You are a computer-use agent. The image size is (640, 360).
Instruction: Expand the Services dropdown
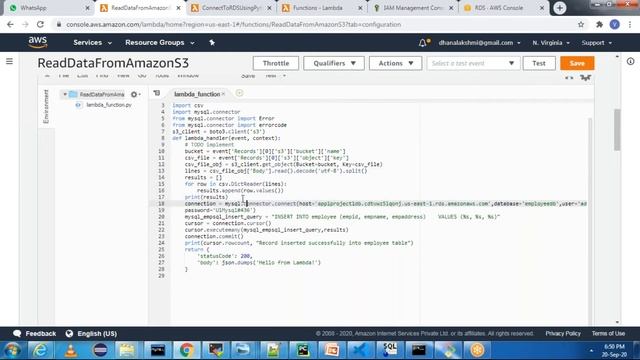tap(92, 42)
